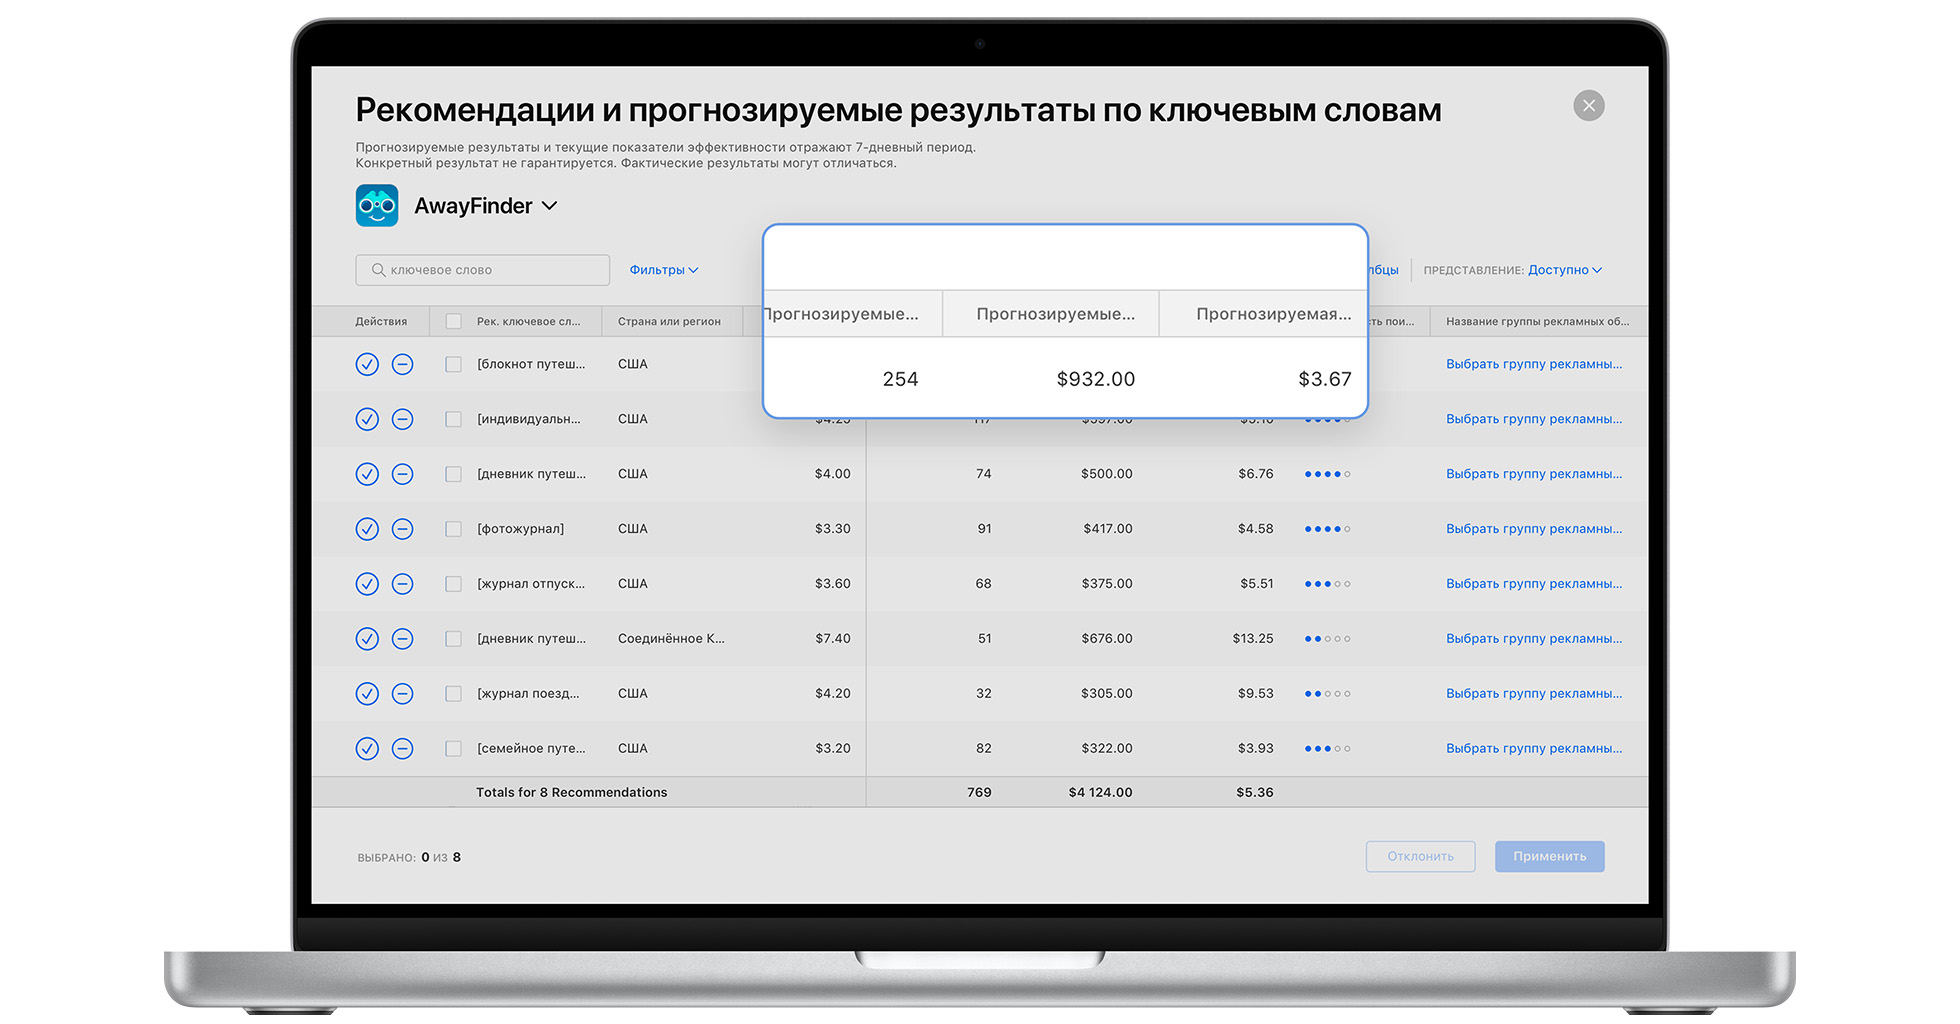This screenshot has width=1960, height=1024.
Task: Expand the Фильтры dropdown
Action: click(x=664, y=270)
